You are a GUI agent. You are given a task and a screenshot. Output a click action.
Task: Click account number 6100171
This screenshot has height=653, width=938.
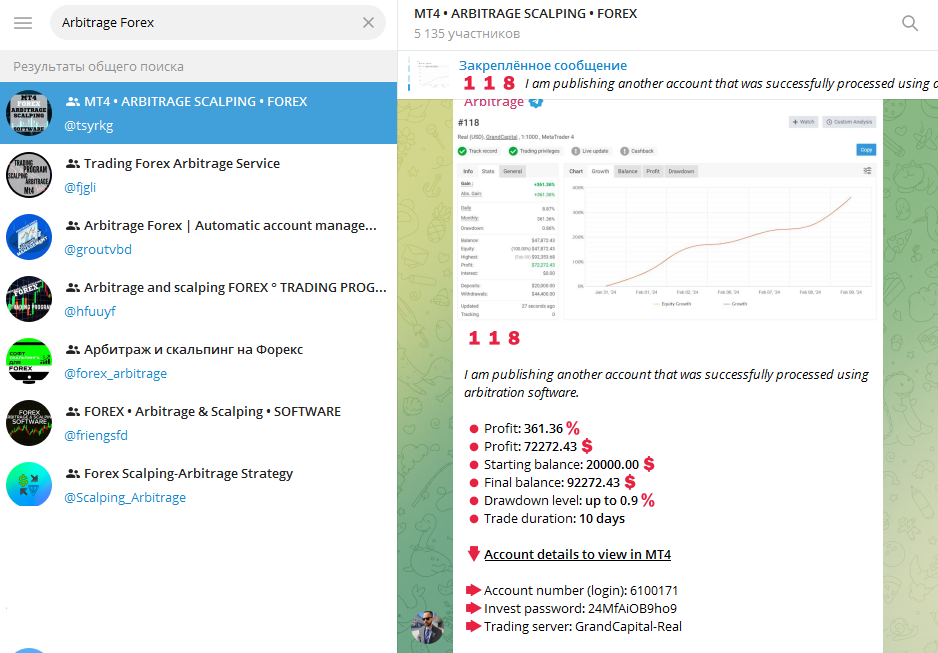point(654,591)
